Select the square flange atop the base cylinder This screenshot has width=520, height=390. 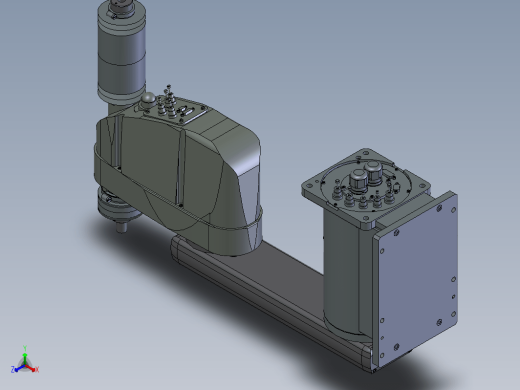[366, 188]
